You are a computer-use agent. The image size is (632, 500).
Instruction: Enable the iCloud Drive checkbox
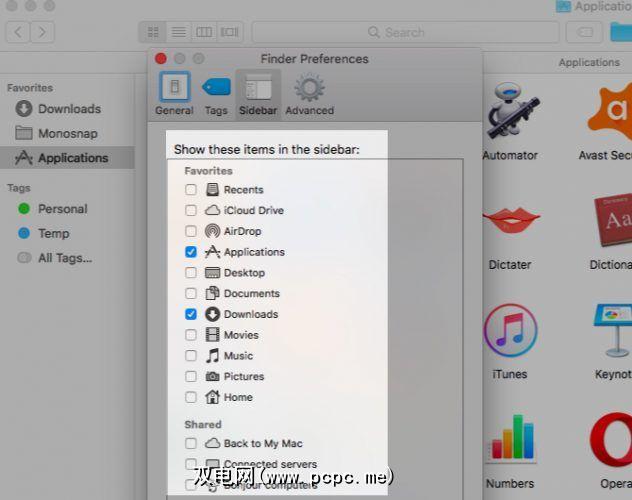point(191,210)
